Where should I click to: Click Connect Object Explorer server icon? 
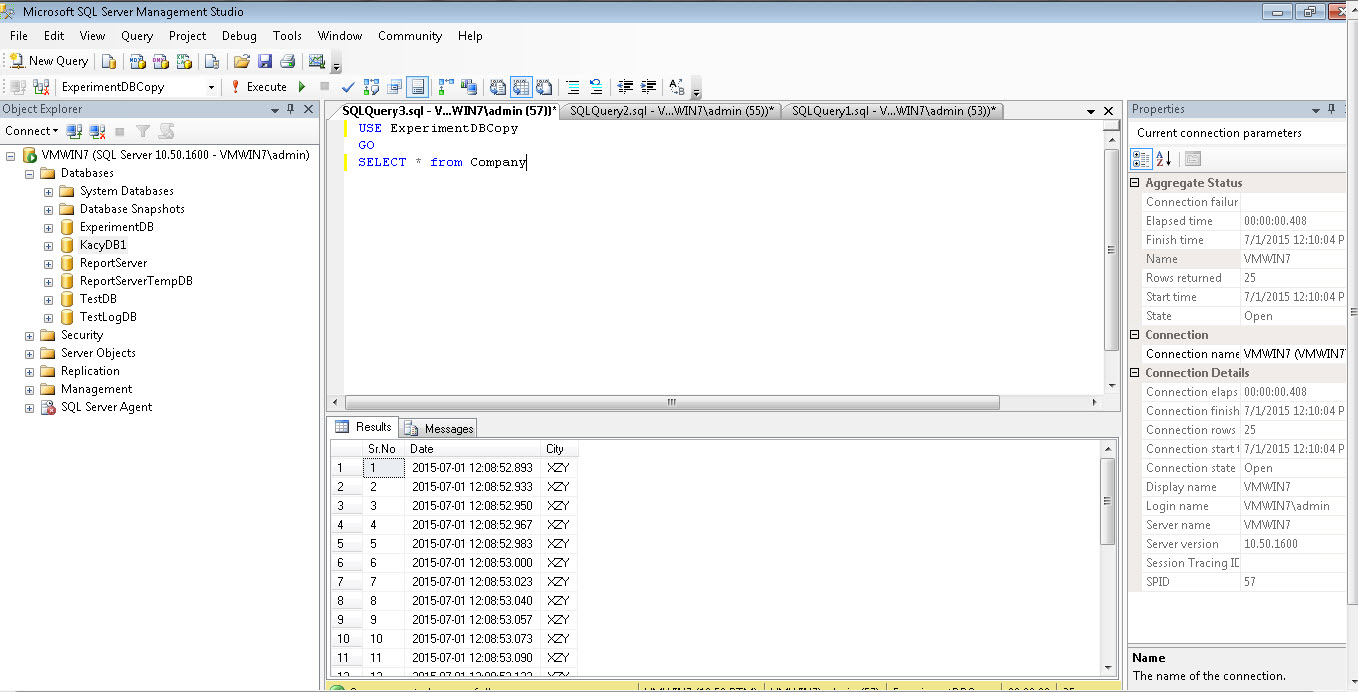point(74,131)
